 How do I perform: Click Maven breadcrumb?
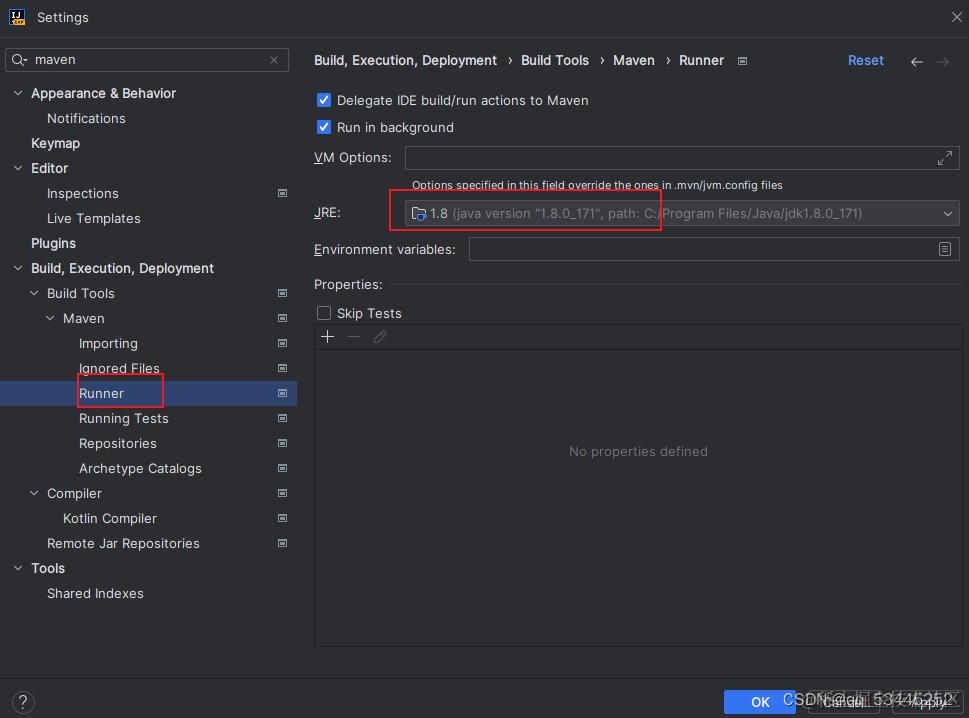pyautogui.click(x=633, y=61)
